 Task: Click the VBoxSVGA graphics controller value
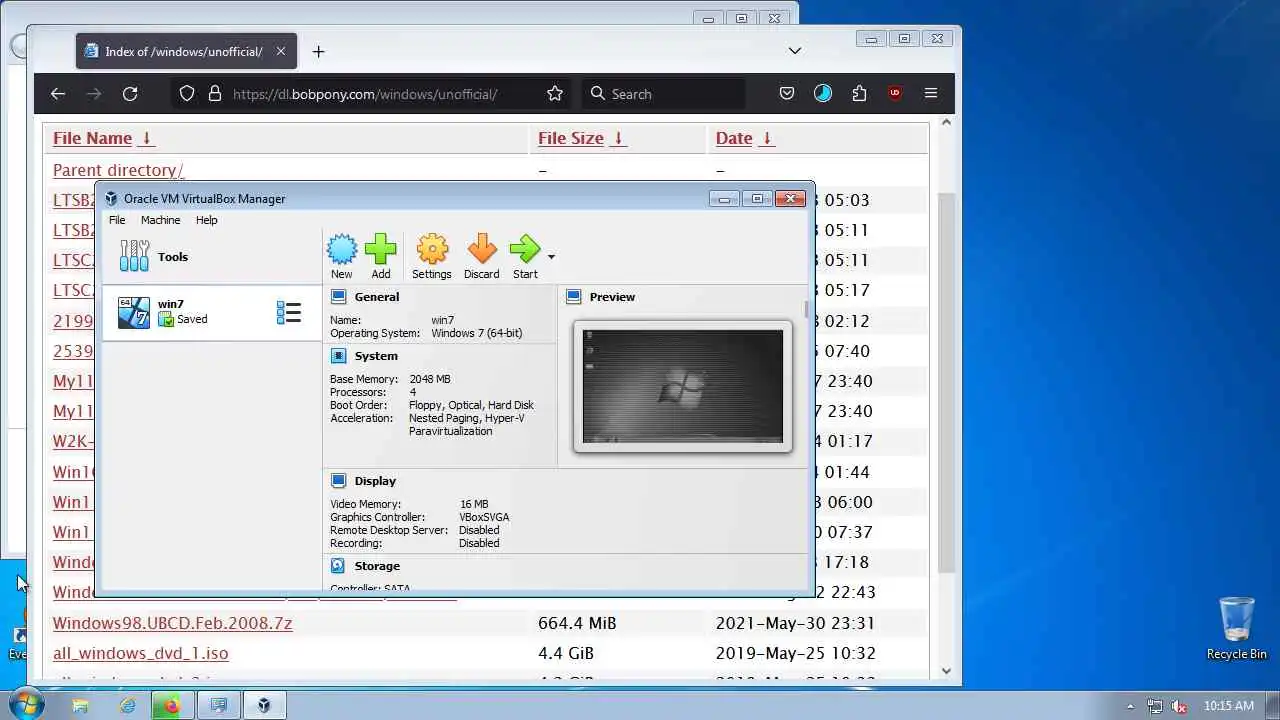pyautogui.click(x=484, y=517)
